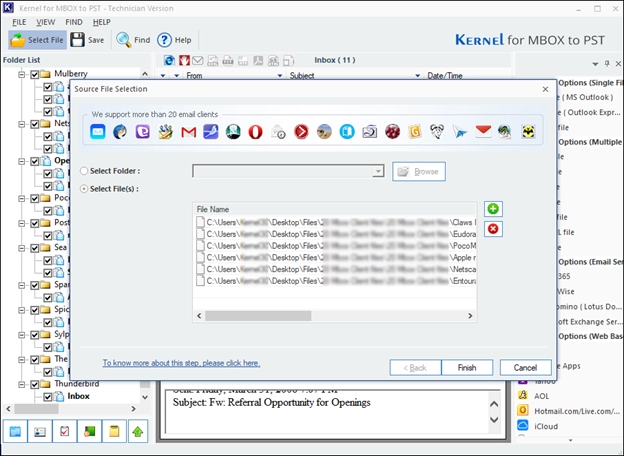
Task: Click the SeaMonkey bird icon
Action: pyautogui.click(x=211, y=131)
